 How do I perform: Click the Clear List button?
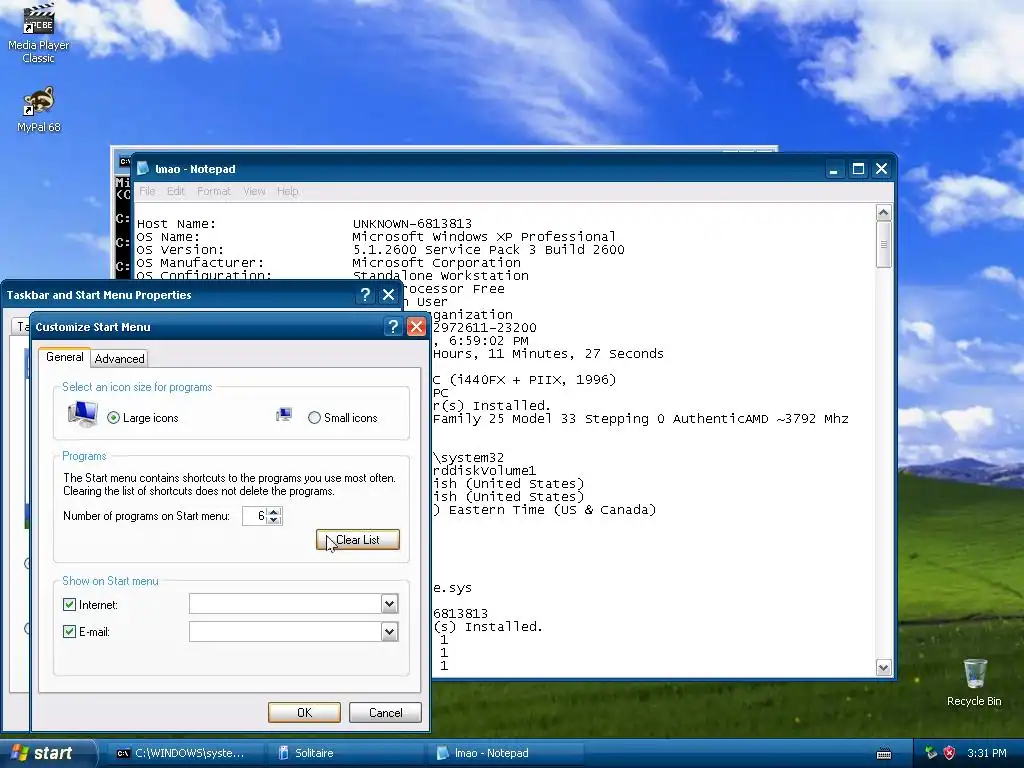point(358,540)
